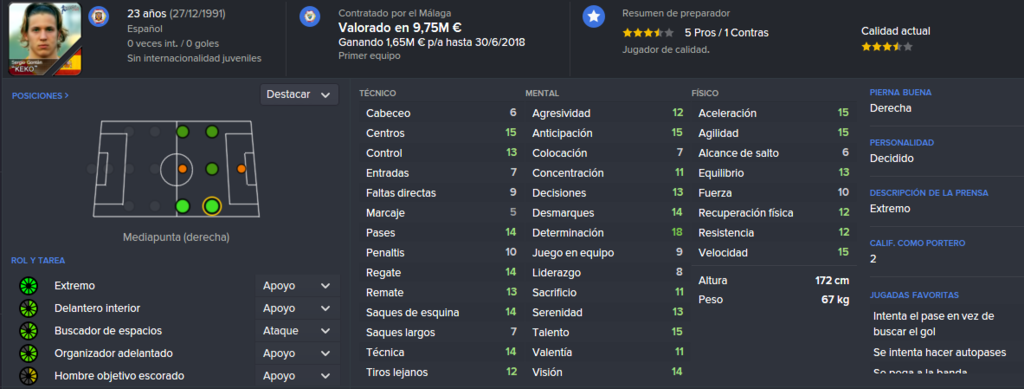1024x389 pixels.
Task: Click the Delantero interior role suitability icon
Action: (x=29, y=308)
